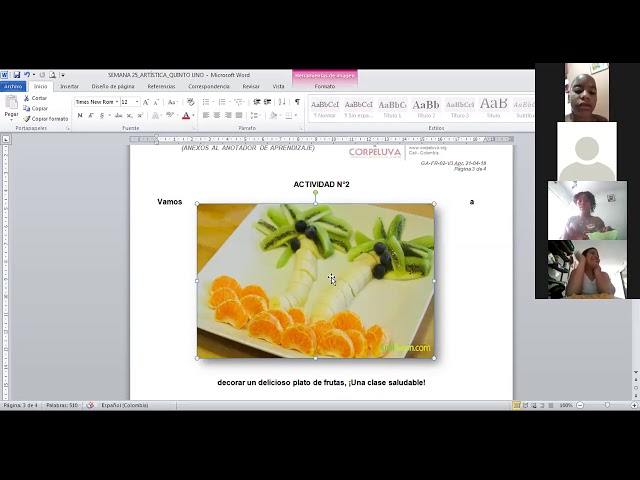Viewport: 640px width, 480px height.
Task: Switch to the Insertar tab
Action: click(70, 87)
